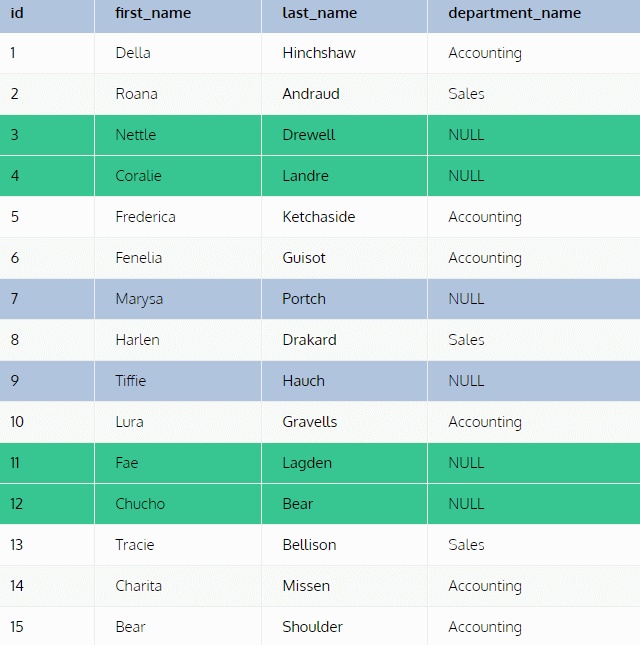Click the first name "Tiffie"

pos(130,381)
